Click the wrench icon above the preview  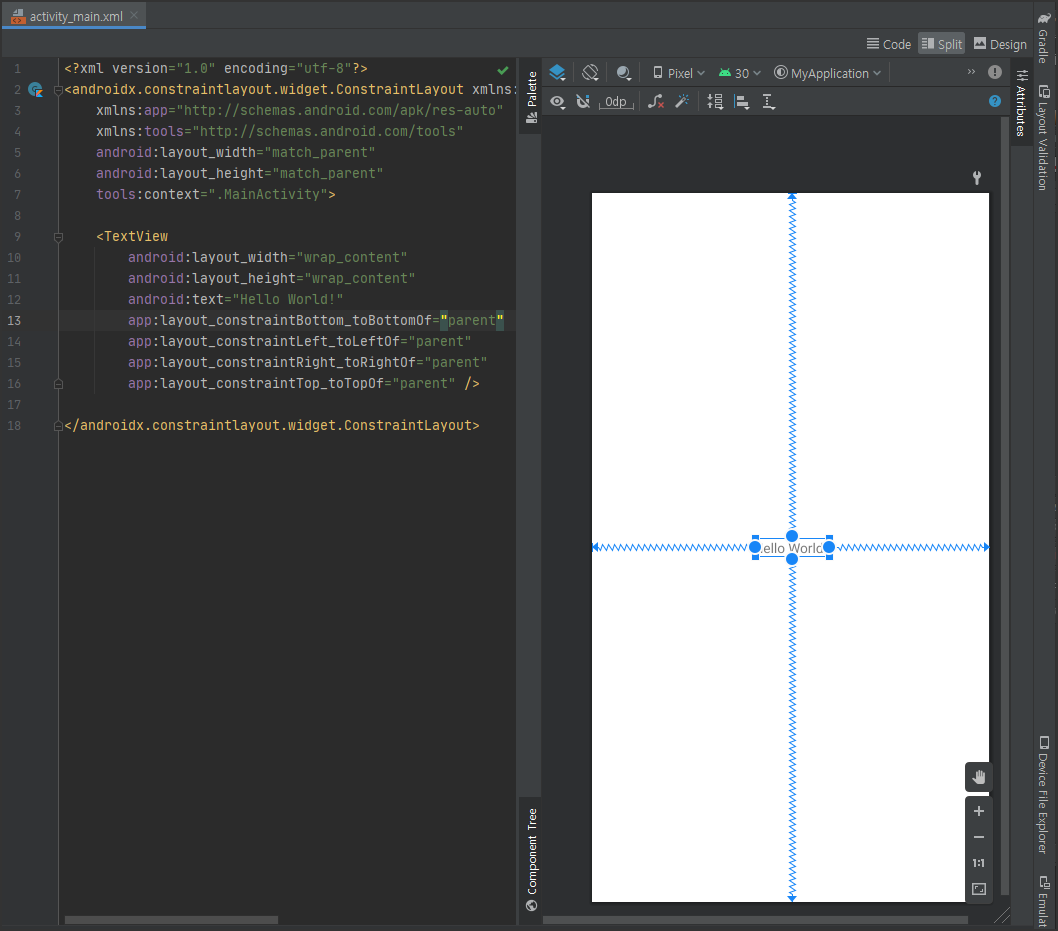976,177
